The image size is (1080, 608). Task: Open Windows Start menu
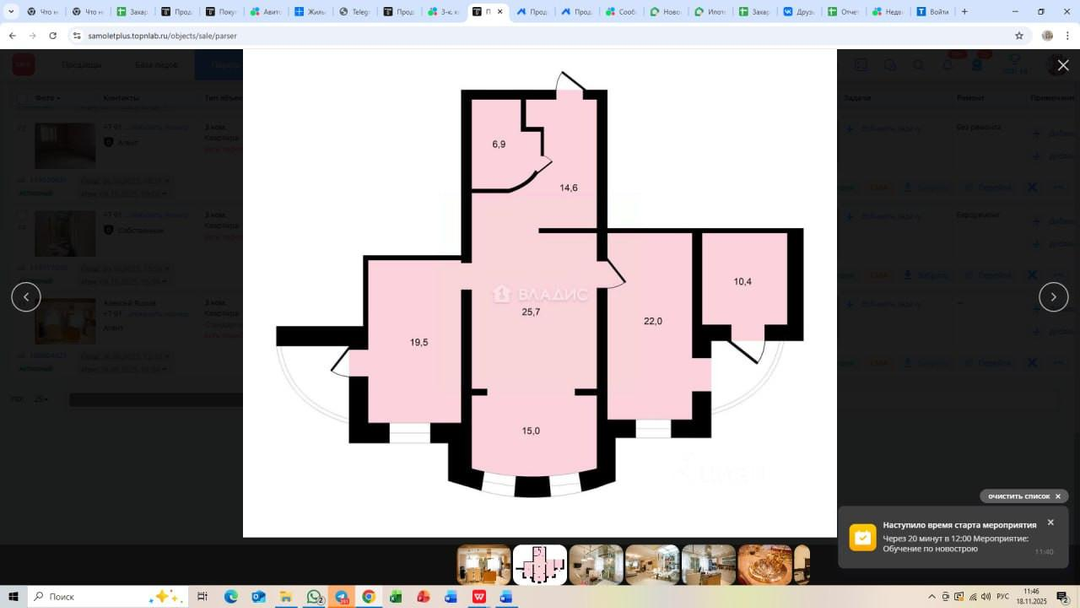(14, 597)
